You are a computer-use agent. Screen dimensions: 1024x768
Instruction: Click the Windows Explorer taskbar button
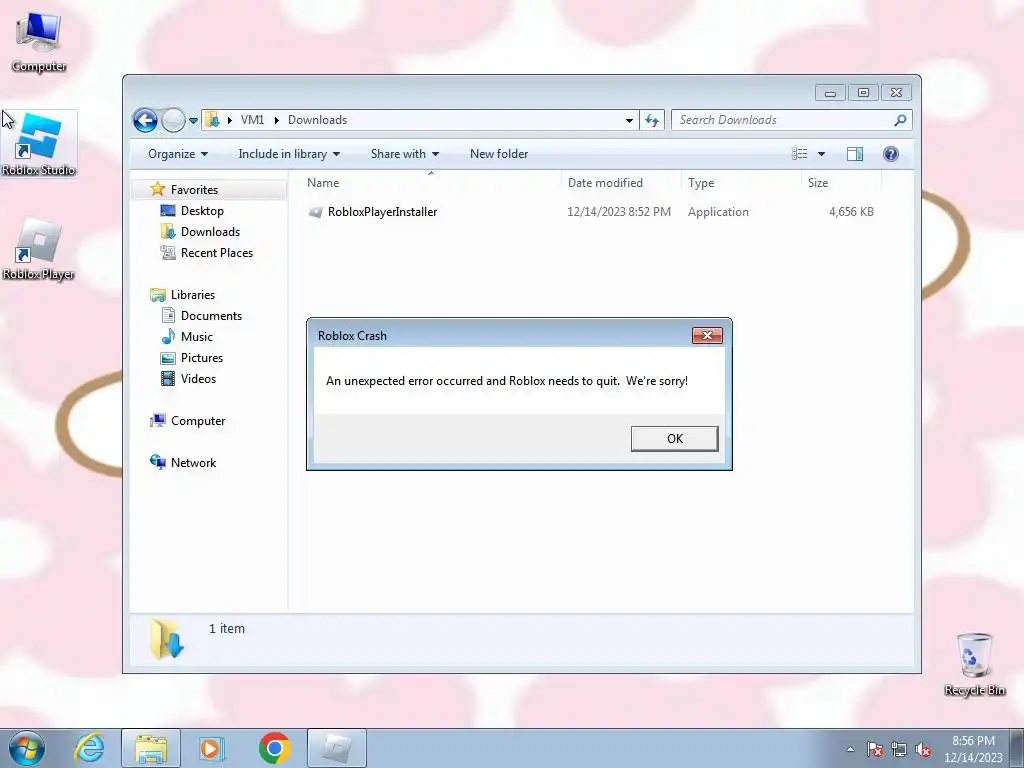tap(151, 748)
